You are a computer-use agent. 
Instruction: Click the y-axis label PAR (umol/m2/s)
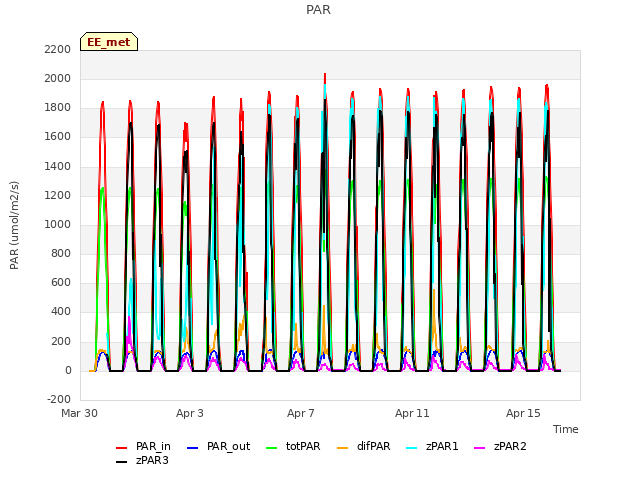click(14, 225)
